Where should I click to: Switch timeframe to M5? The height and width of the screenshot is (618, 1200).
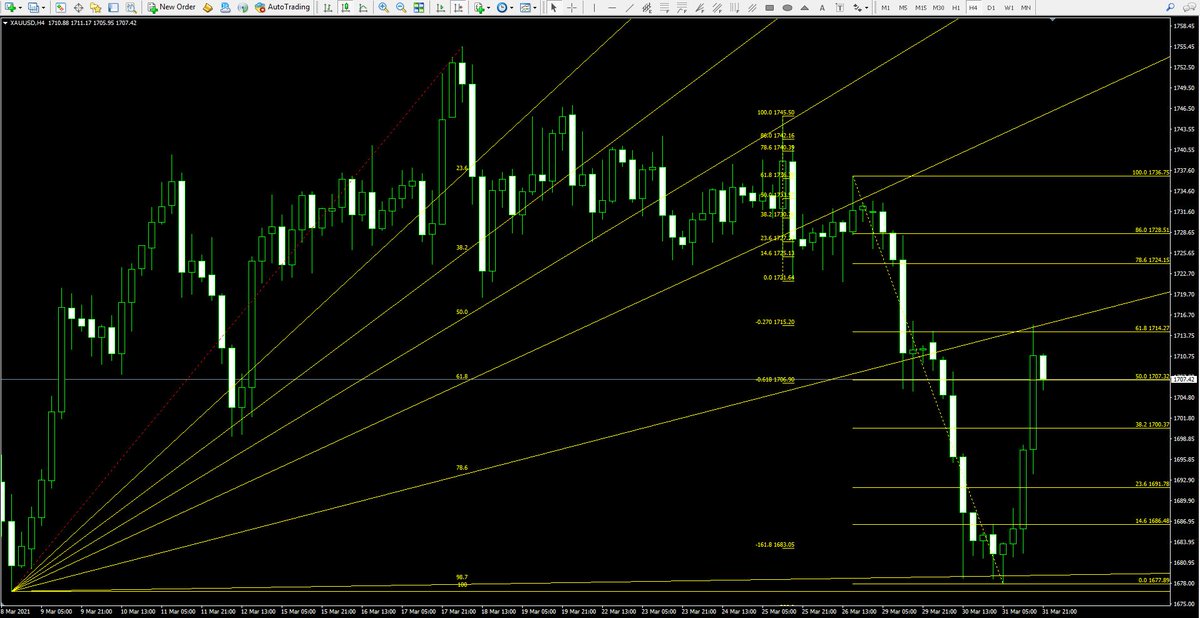click(x=903, y=7)
